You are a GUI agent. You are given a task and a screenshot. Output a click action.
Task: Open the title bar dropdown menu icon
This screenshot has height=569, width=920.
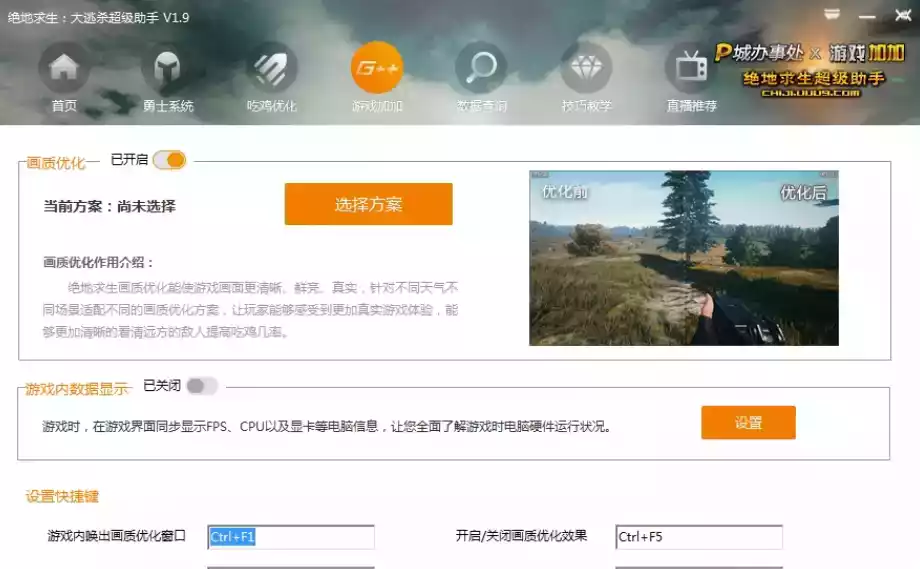[x=832, y=14]
